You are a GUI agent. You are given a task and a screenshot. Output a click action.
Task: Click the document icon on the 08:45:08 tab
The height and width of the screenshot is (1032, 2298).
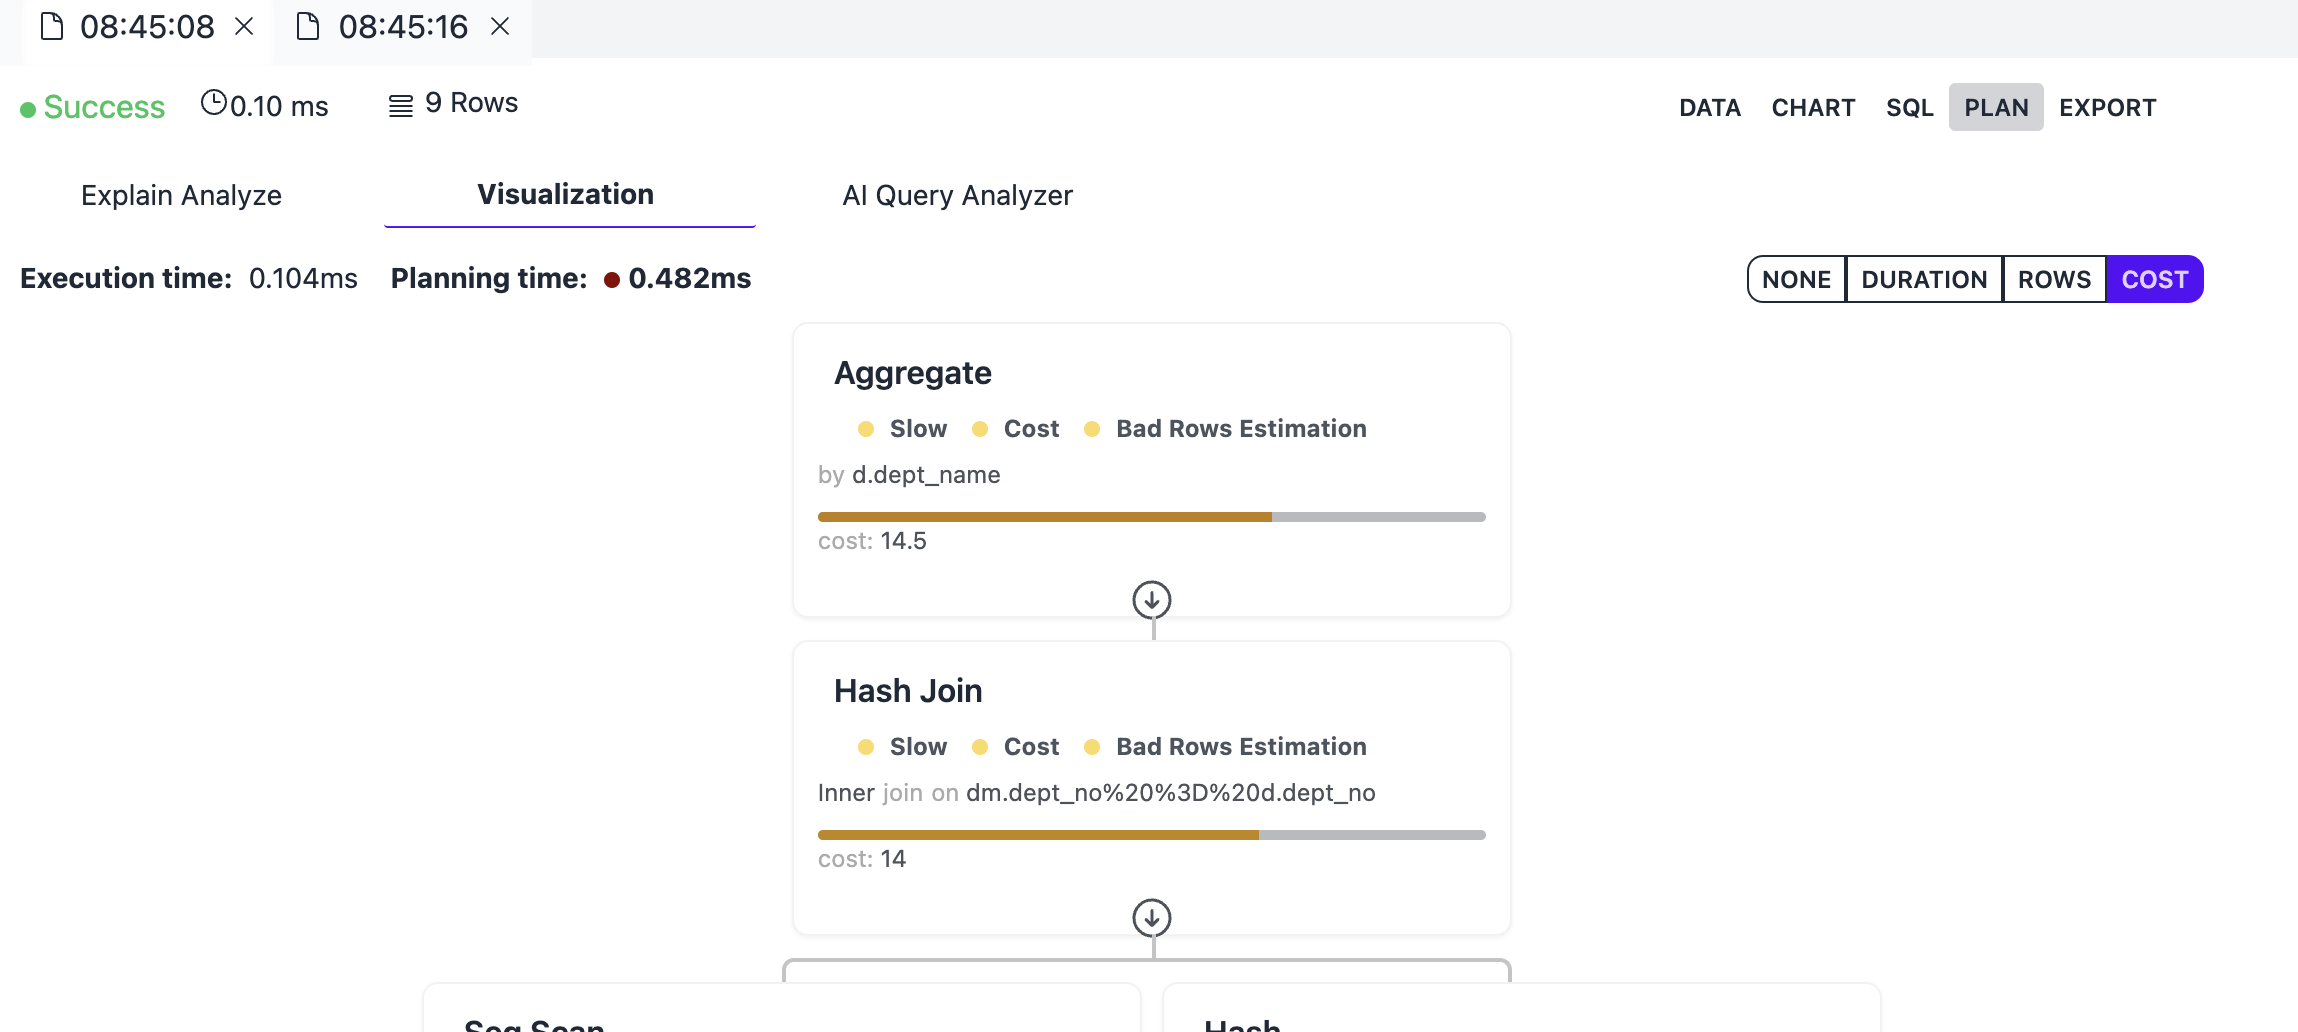pos(52,27)
